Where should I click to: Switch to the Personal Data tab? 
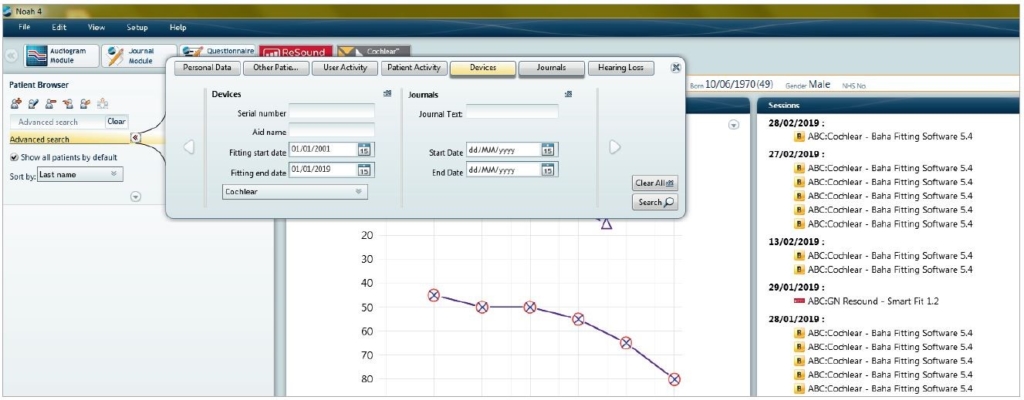point(207,68)
